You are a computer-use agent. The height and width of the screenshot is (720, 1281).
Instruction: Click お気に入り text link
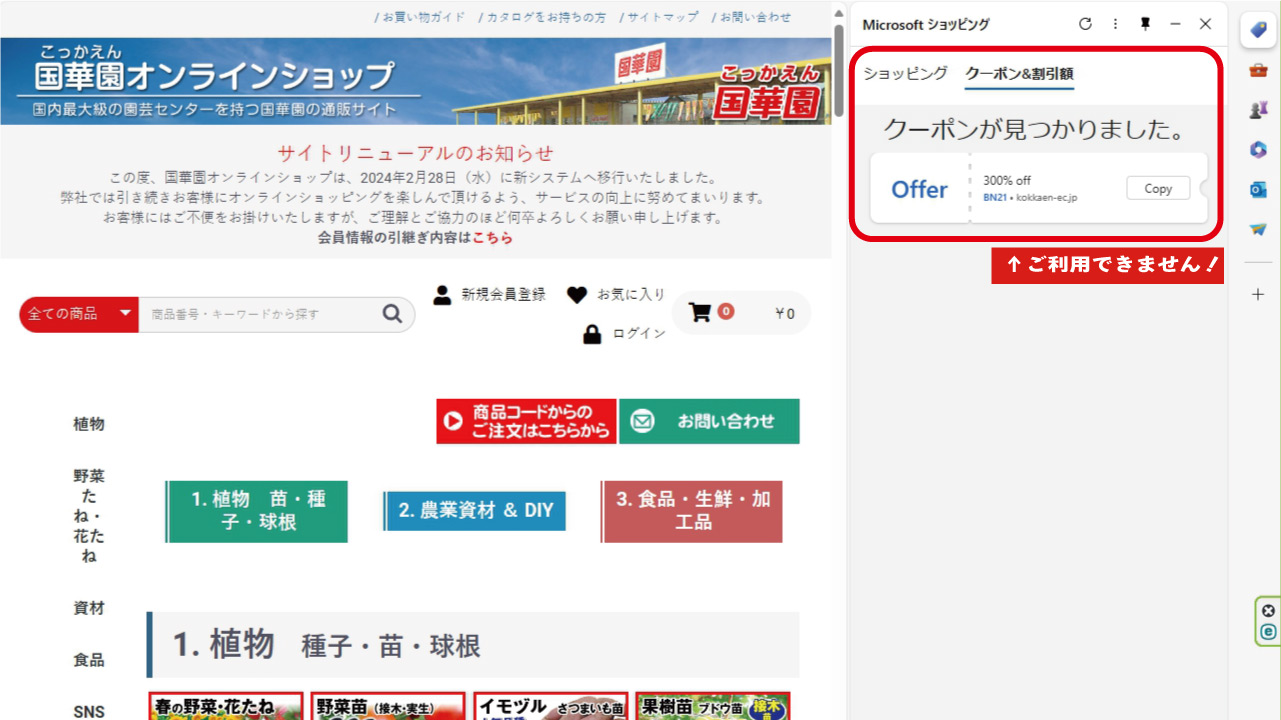[x=631, y=294]
